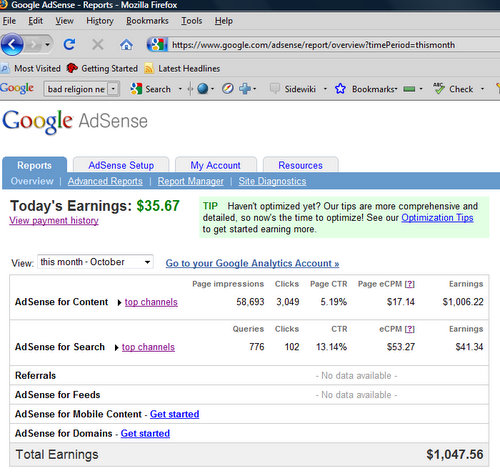Viewport: 500px width, 476px height.
Task: Open the History menu
Action: (x=100, y=21)
